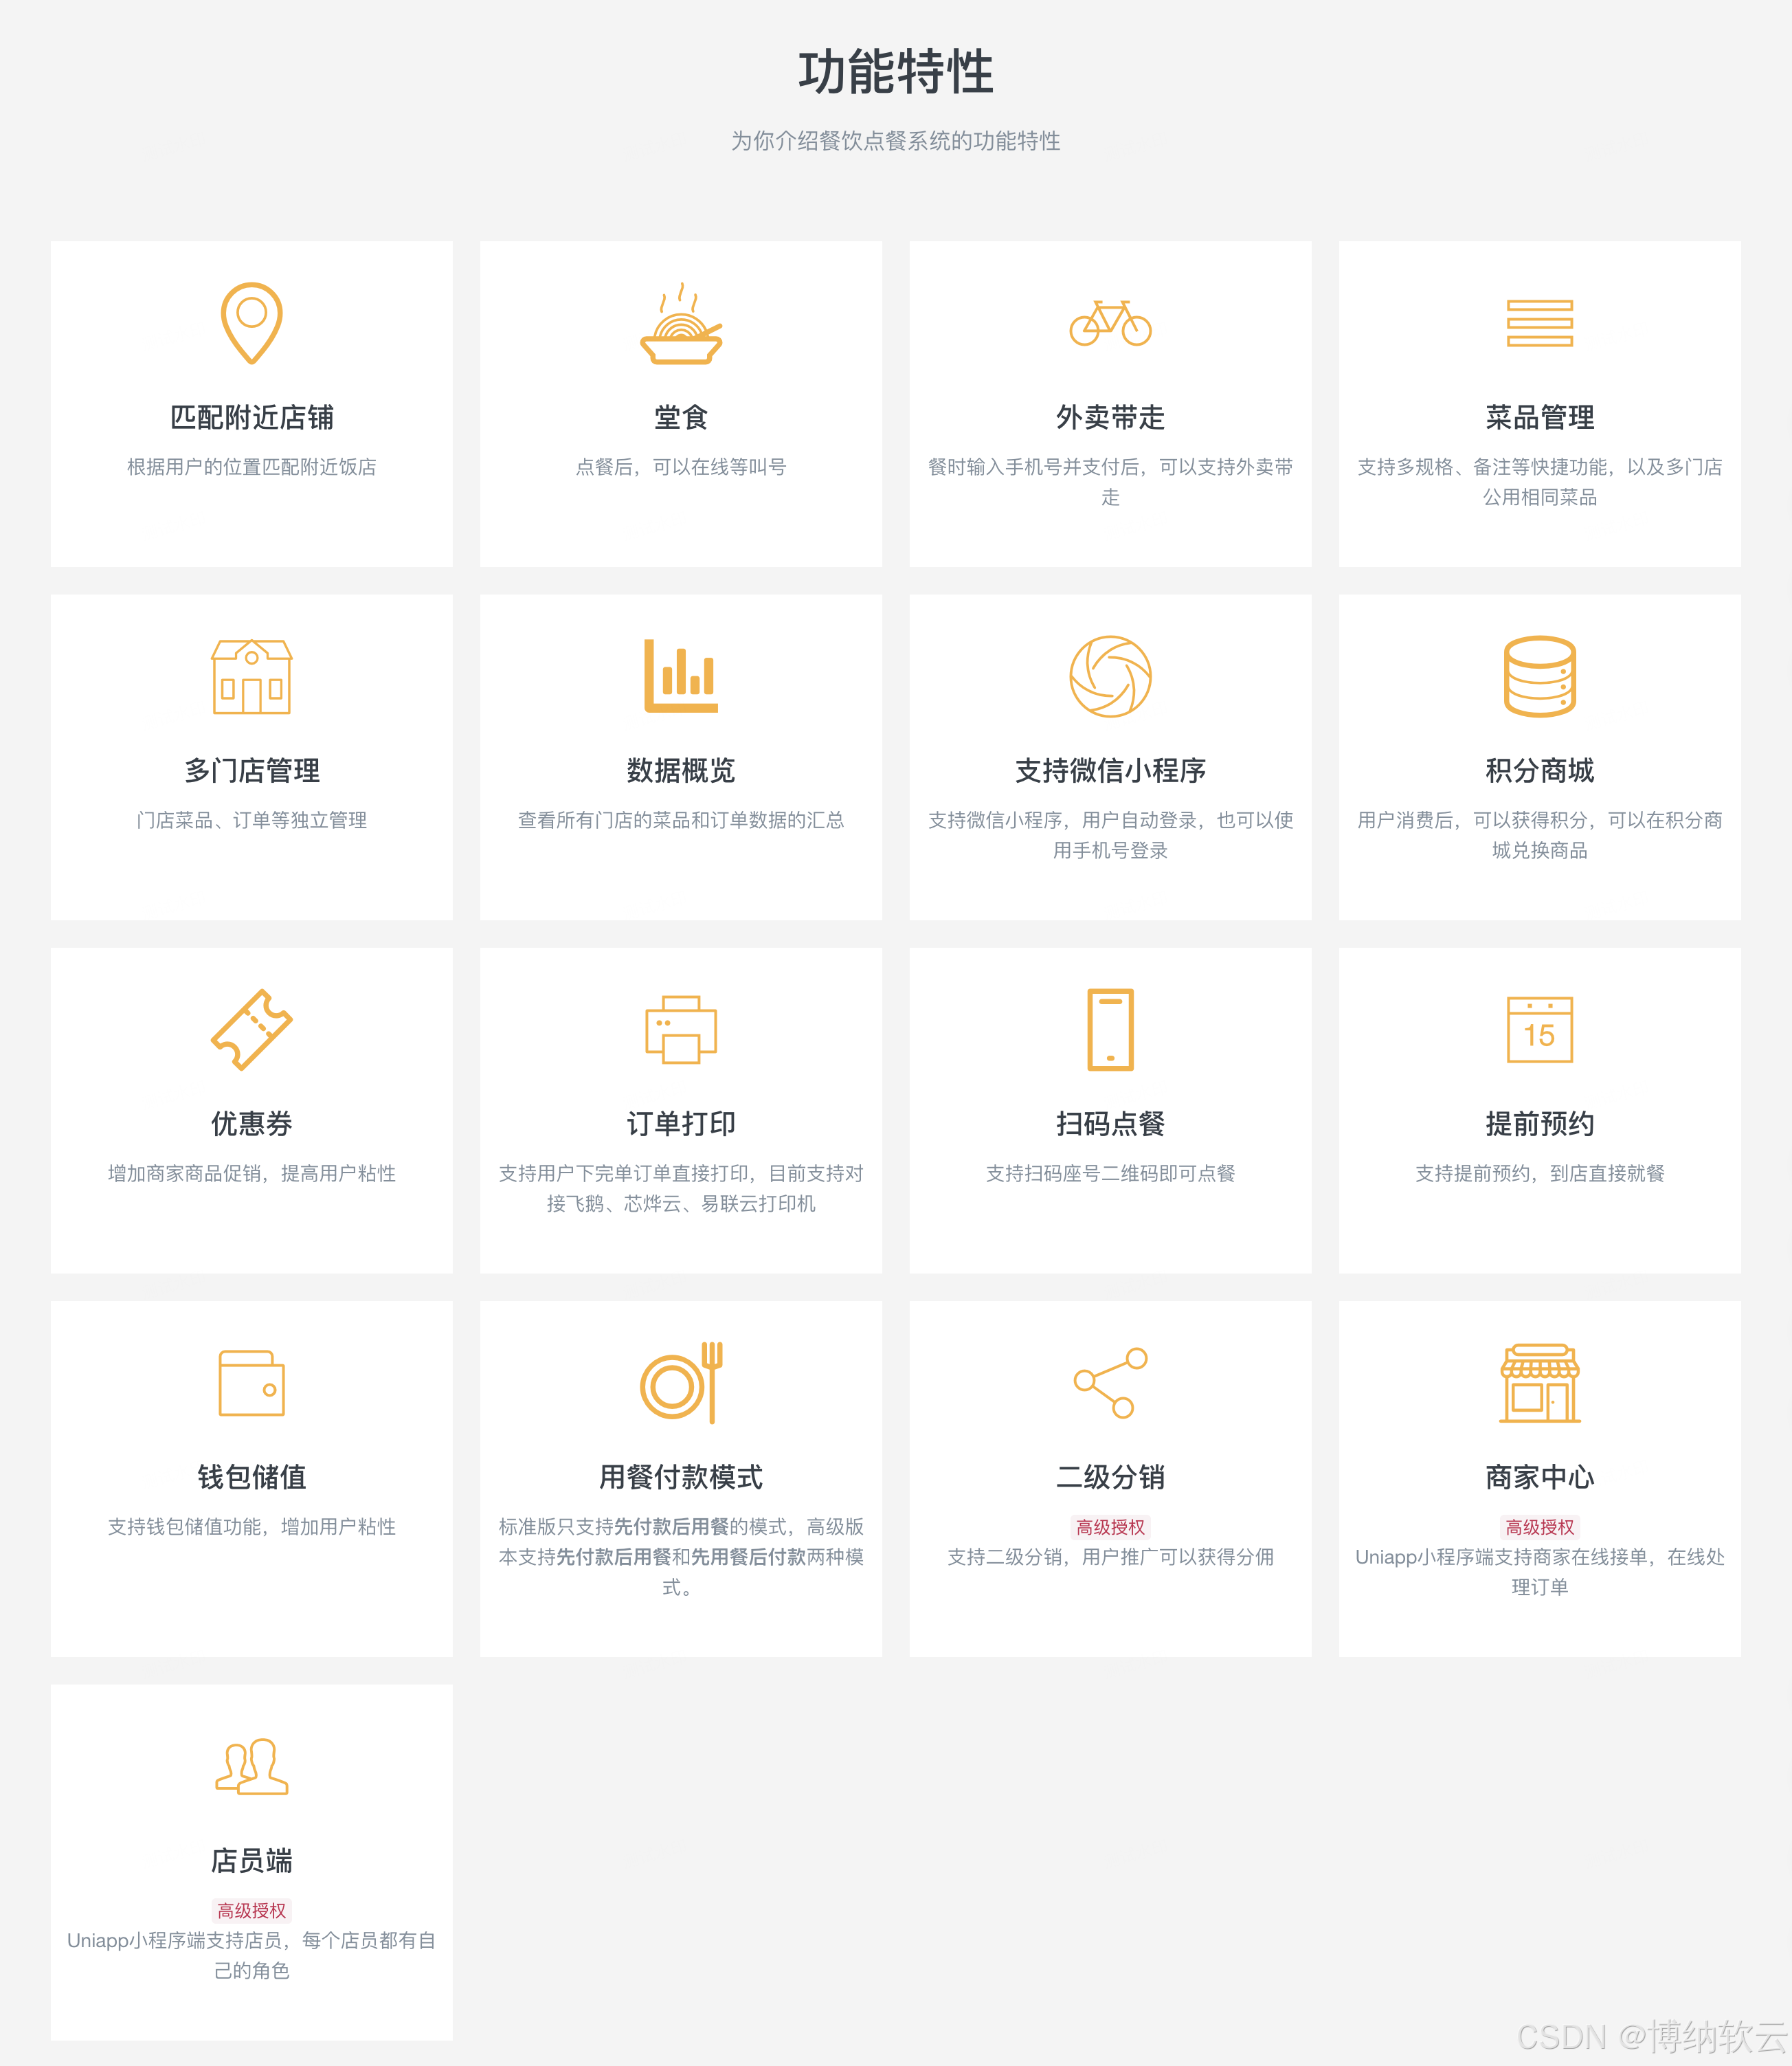Screen dimensions: 1792x2066
Task: Click the bar chart data overview icon
Action: pyautogui.click(x=681, y=676)
